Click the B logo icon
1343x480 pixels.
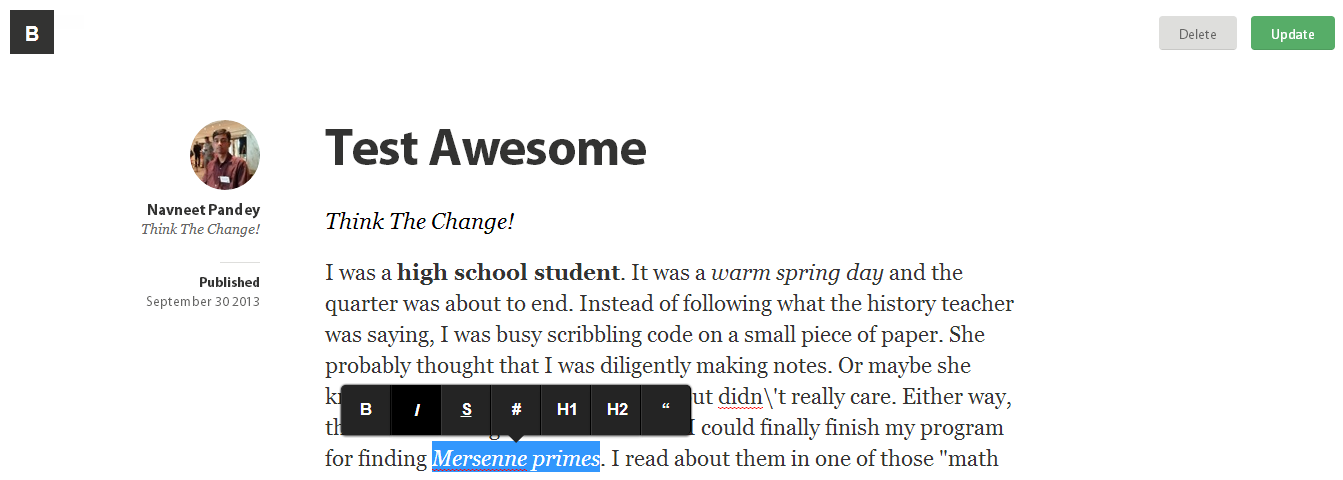pyautogui.click(x=32, y=32)
